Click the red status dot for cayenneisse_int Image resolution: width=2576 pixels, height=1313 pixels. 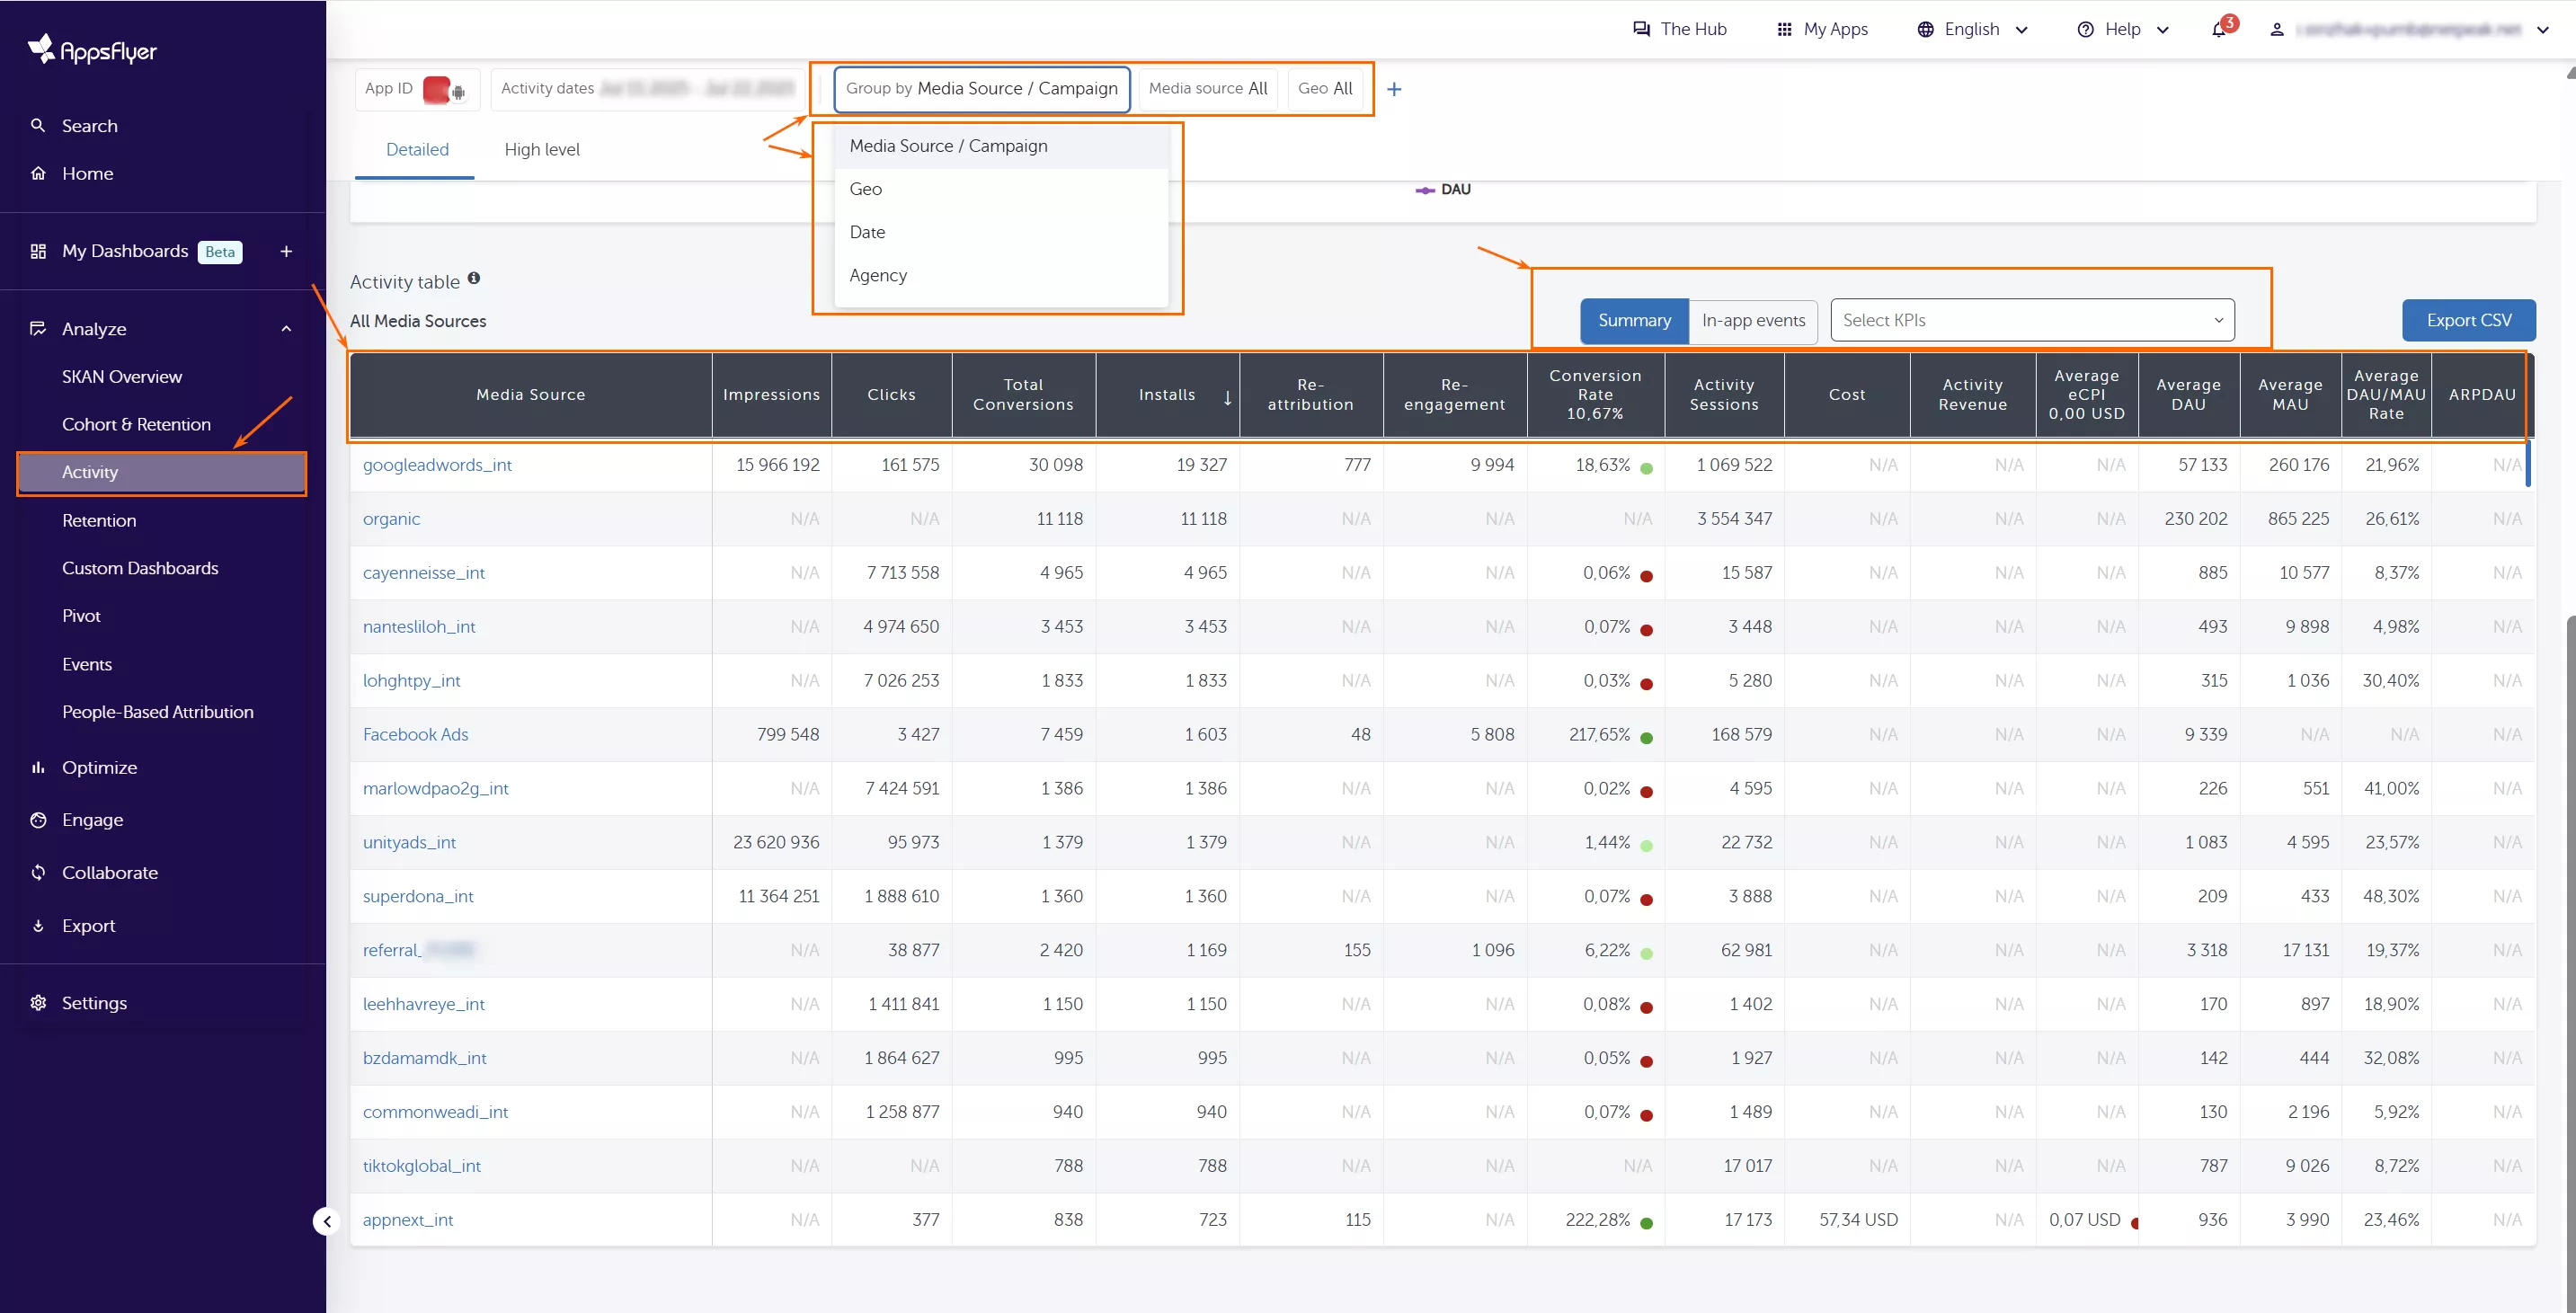(x=1646, y=576)
